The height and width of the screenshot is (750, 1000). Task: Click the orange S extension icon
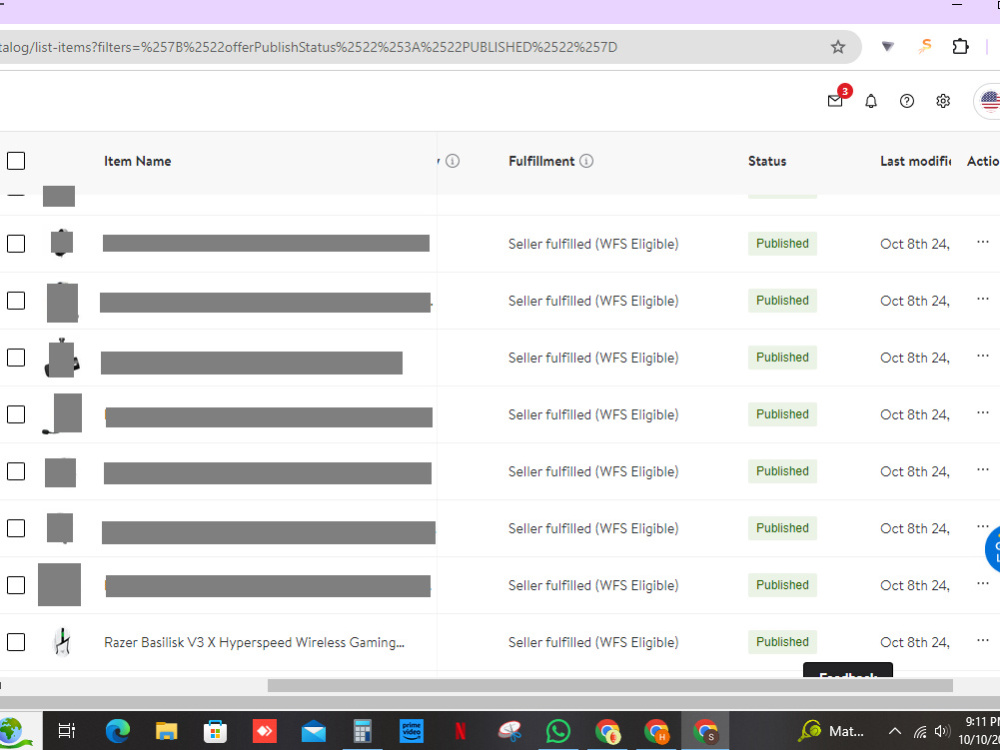coord(925,46)
